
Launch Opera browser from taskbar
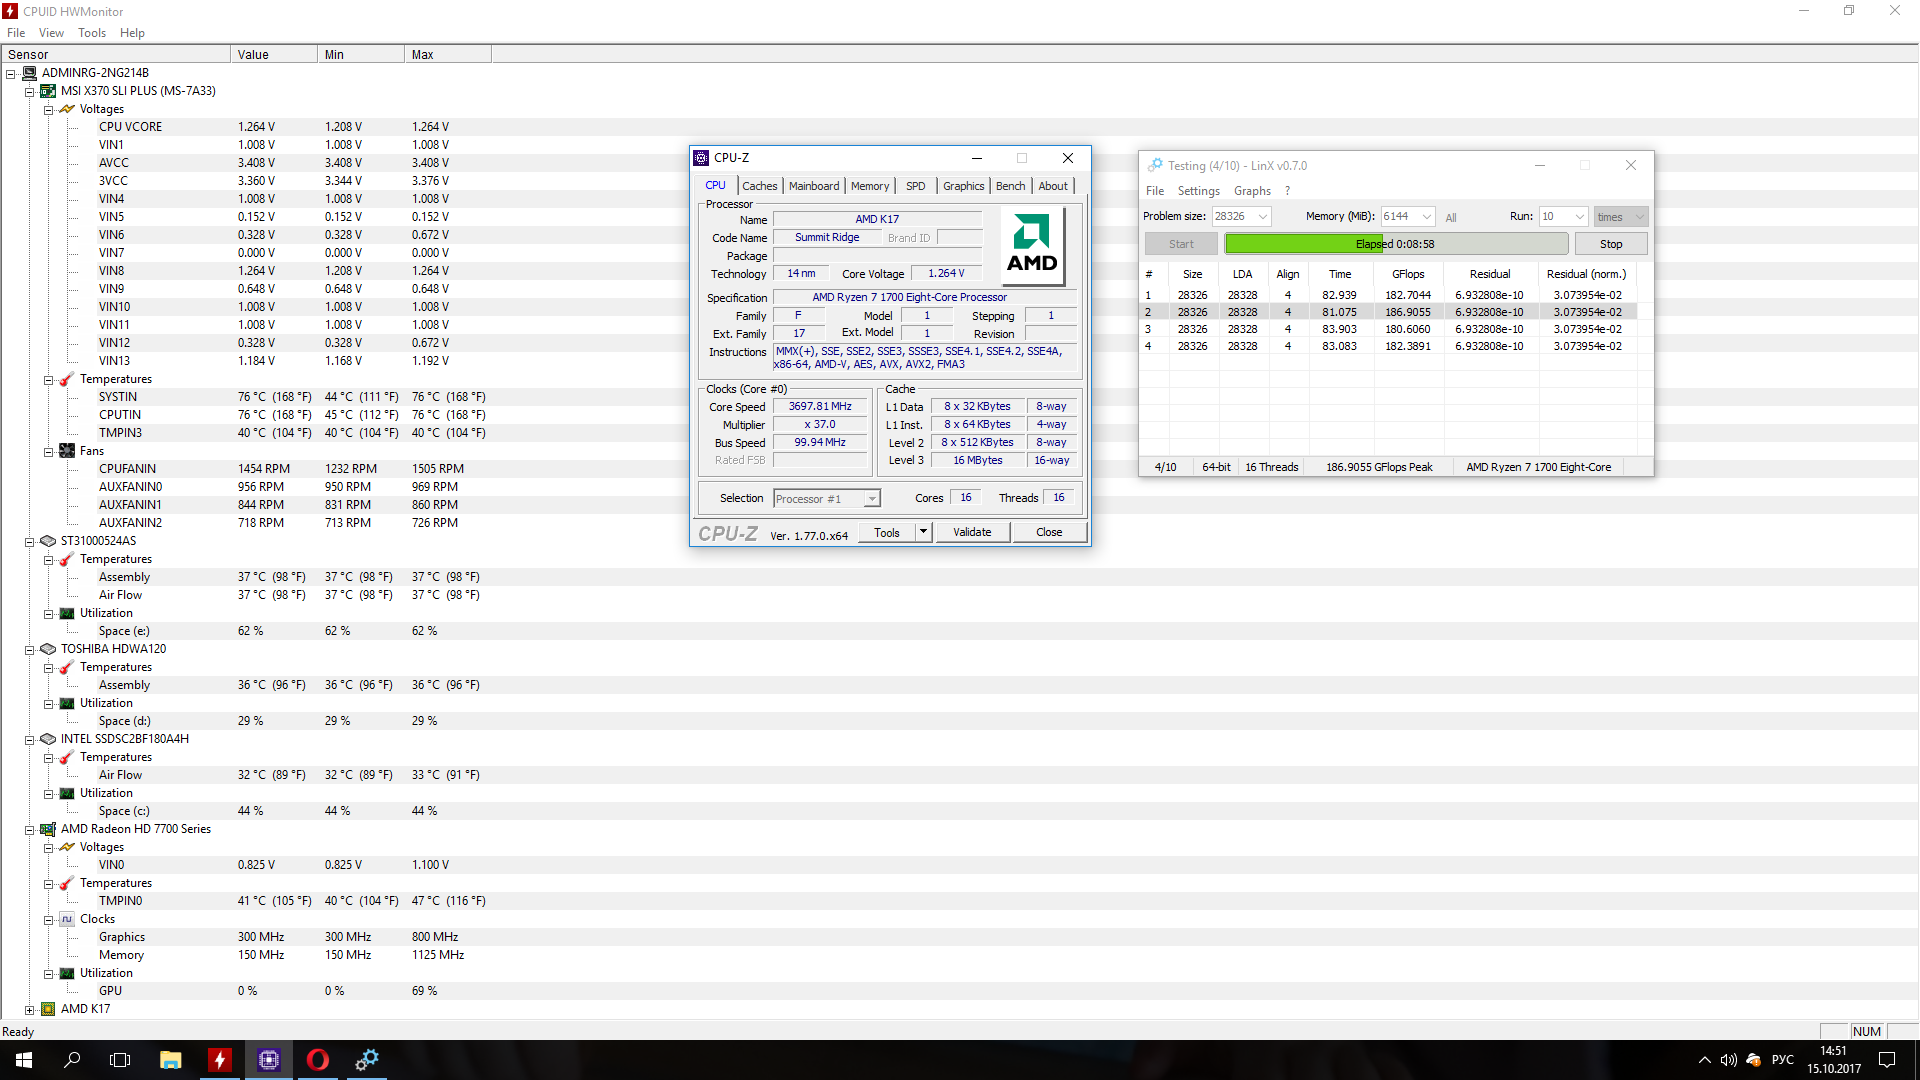318,1060
